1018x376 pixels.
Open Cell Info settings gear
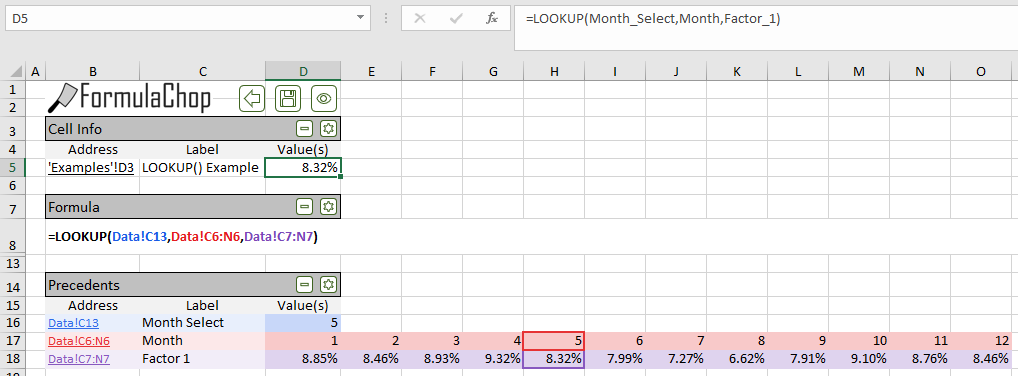pos(328,129)
